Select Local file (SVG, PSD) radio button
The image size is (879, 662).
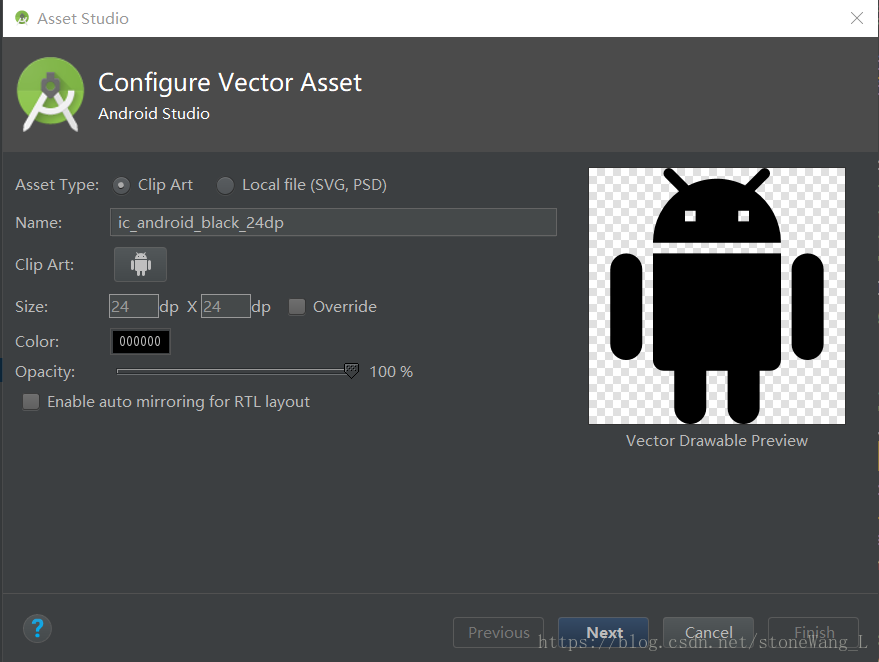[225, 185]
